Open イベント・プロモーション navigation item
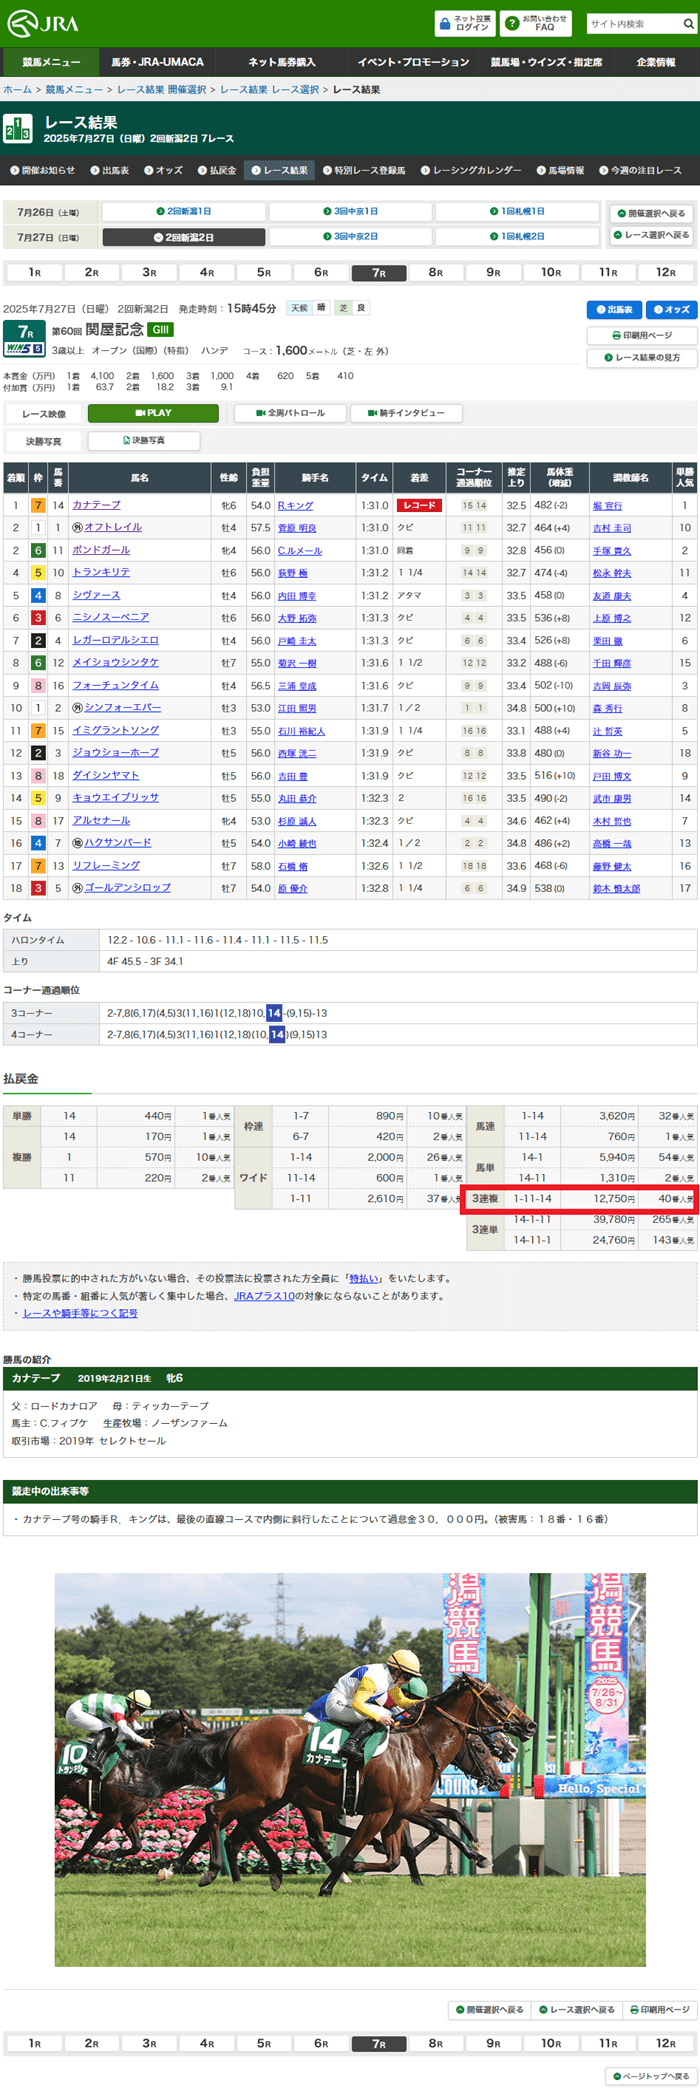 [x=413, y=62]
